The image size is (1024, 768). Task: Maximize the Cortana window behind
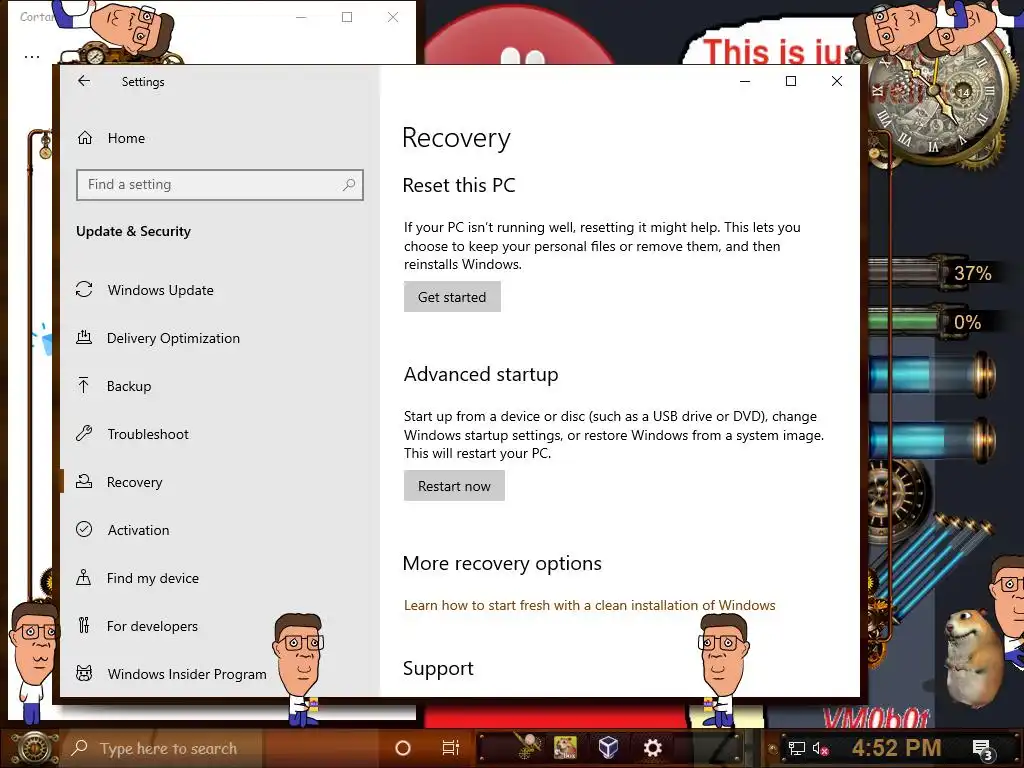(347, 18)
